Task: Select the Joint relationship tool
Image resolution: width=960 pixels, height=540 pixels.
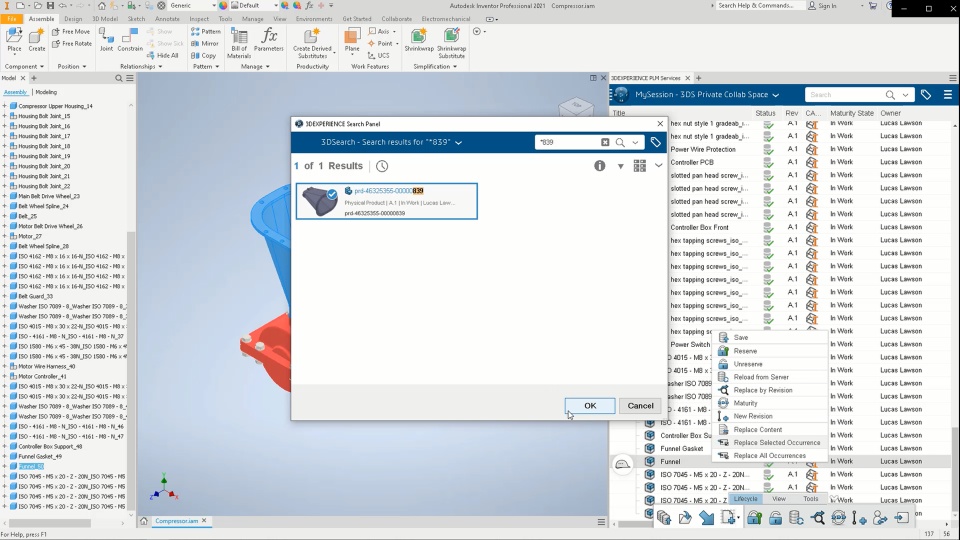Action: [107, 40]
